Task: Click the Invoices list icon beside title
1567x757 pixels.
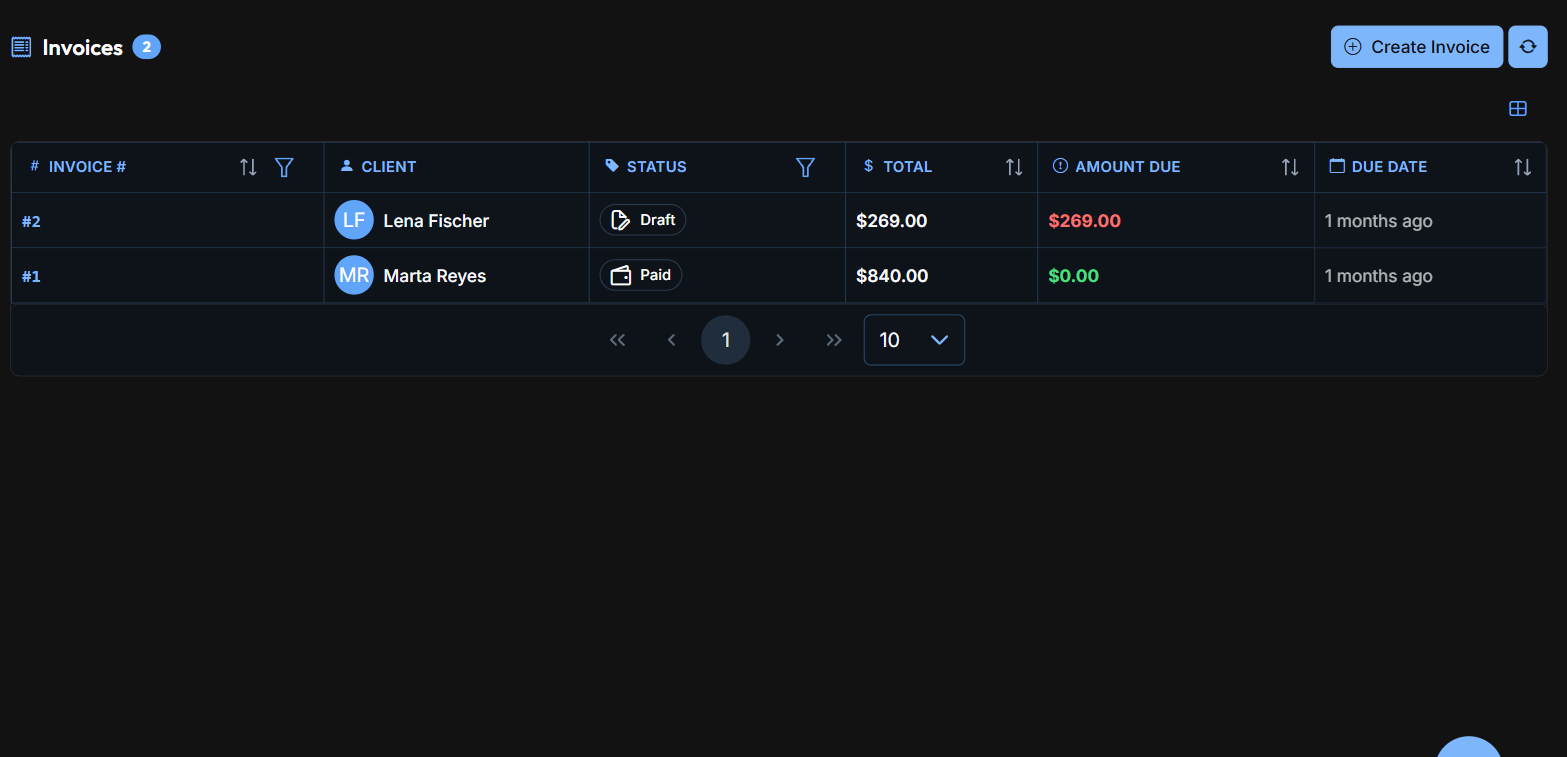Action: pos(21,47)
